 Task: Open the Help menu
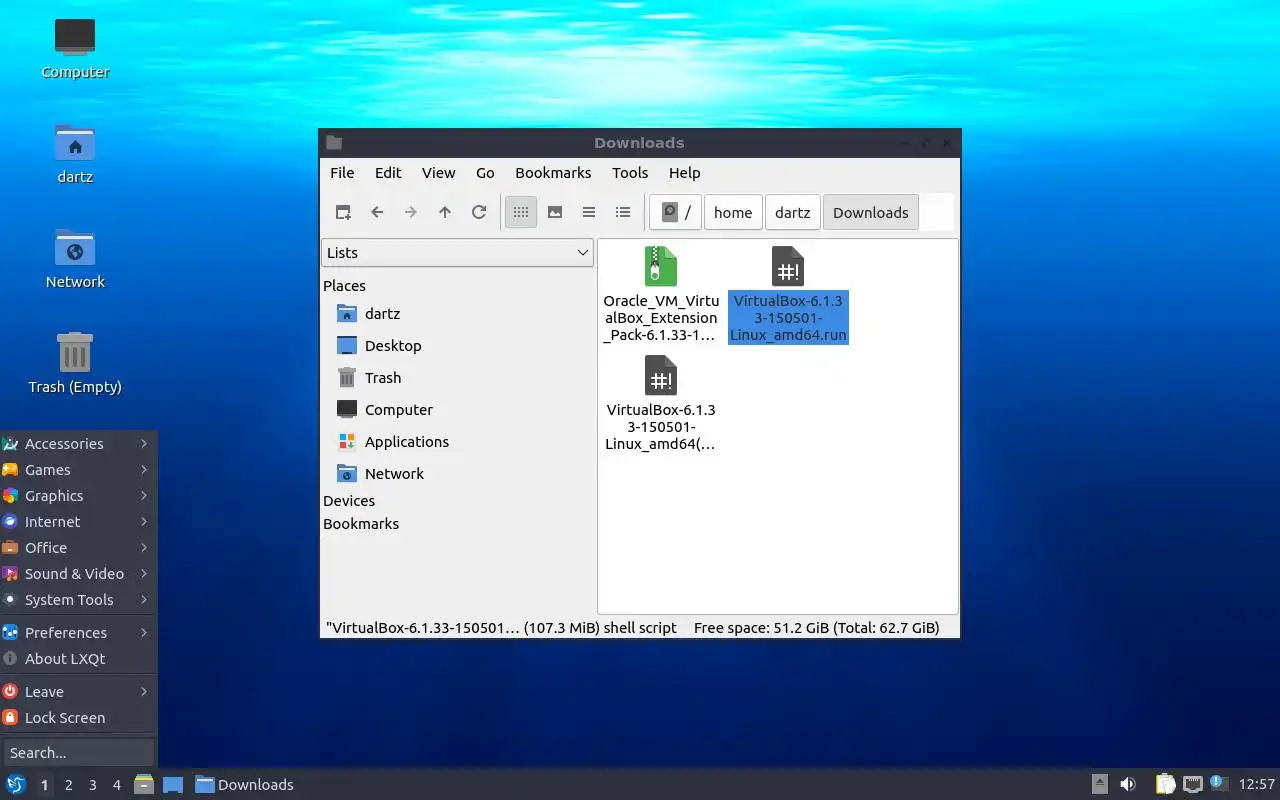click(x=684, y=173)
